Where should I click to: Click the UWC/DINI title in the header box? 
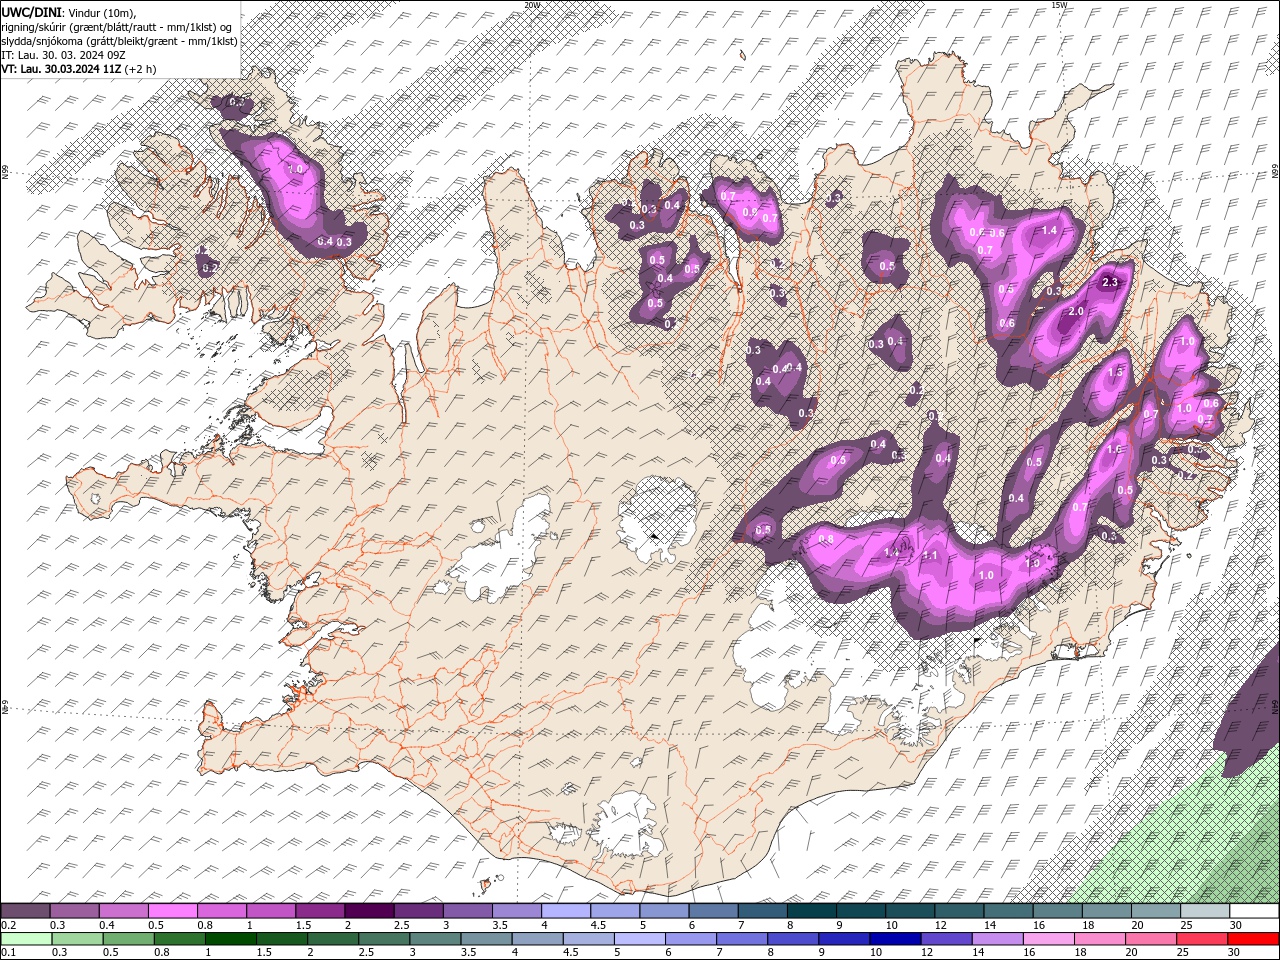click(x=31, y=12)
